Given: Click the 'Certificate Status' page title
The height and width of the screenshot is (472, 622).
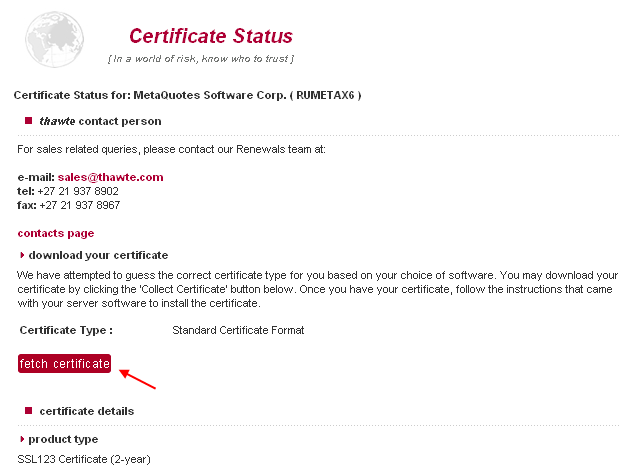Looking at the screenshot, I should click(x=211, y=36).
